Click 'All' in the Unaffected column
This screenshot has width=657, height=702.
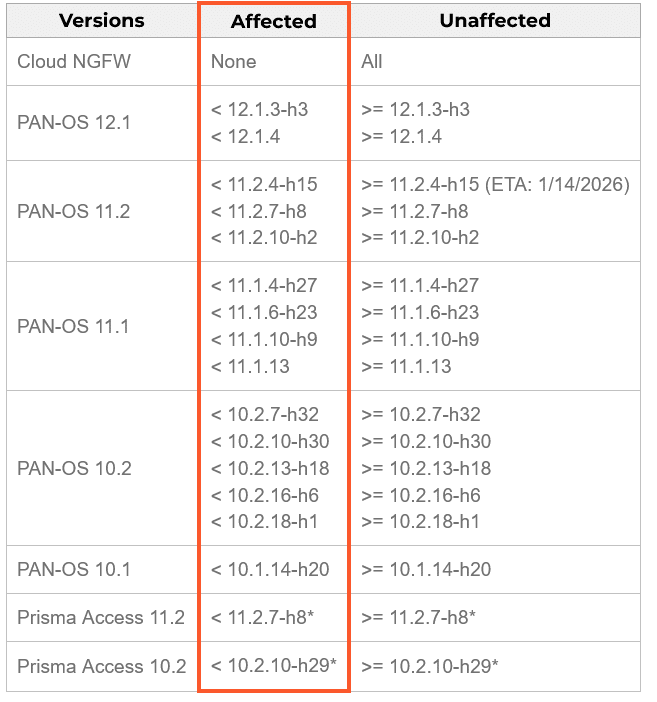(x=372, y=62)
